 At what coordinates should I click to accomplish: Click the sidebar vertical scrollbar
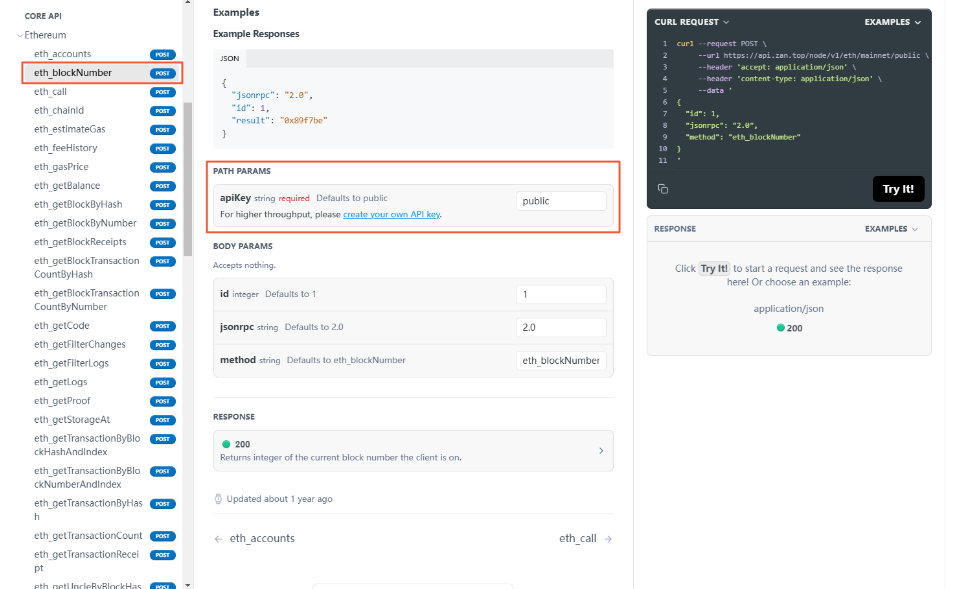186,180
